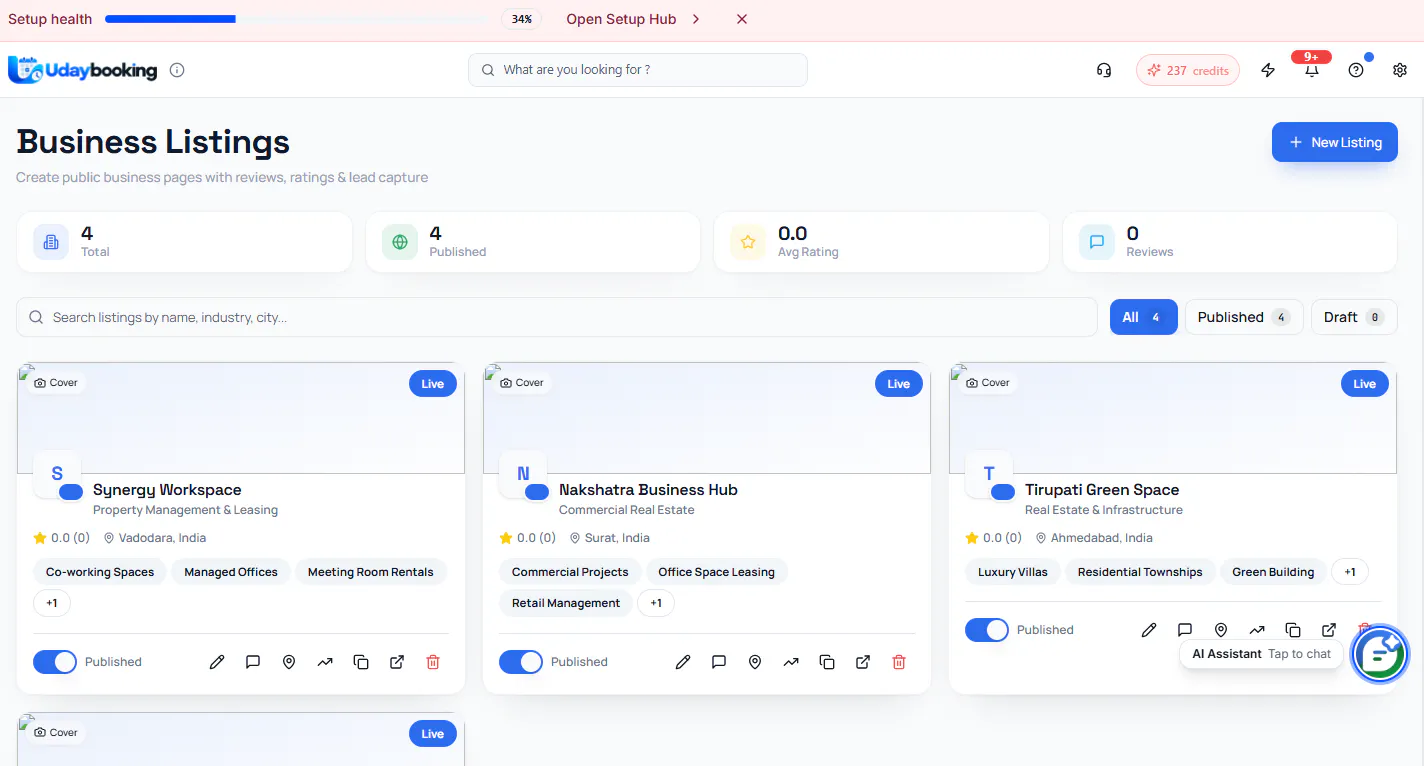
Task: Click the Commercial Projects tag
Action: [570, 572]
